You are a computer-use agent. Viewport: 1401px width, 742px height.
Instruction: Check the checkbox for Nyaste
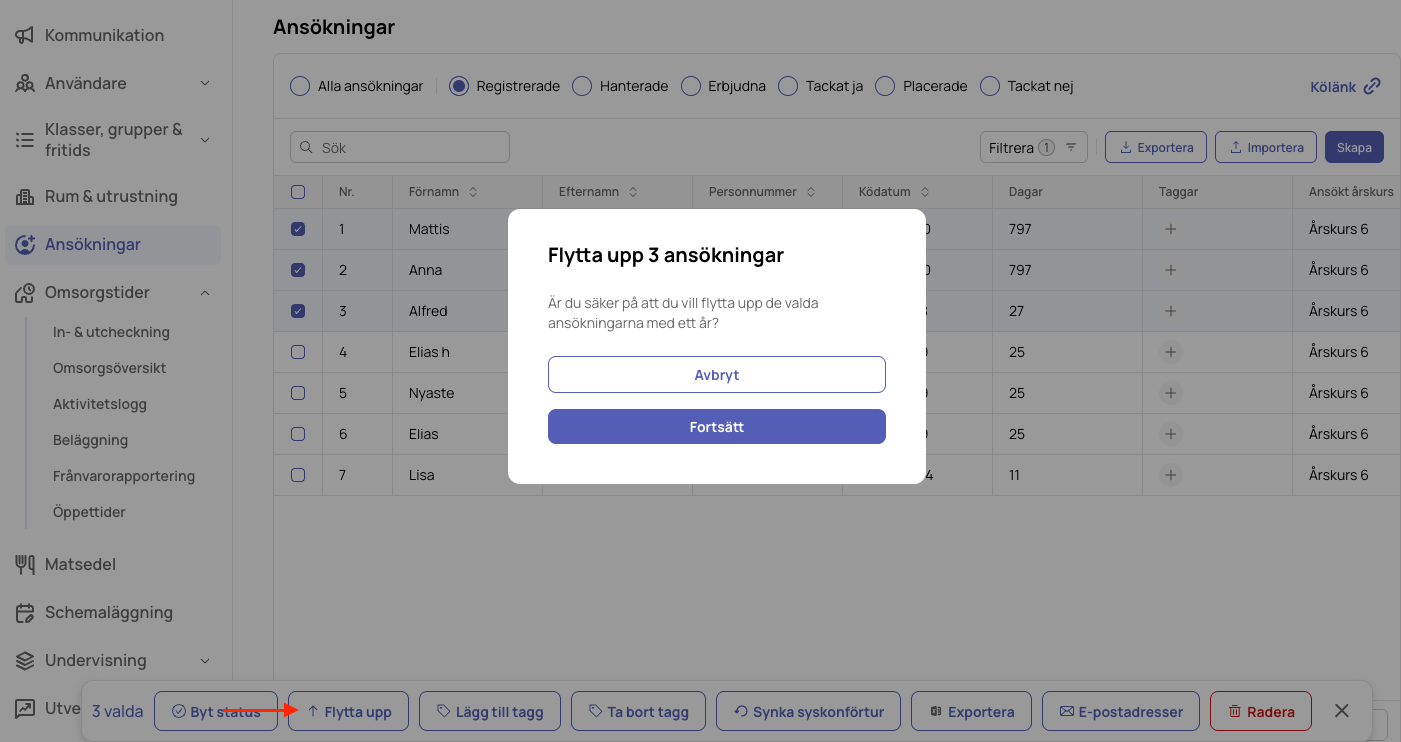point(298,393)
